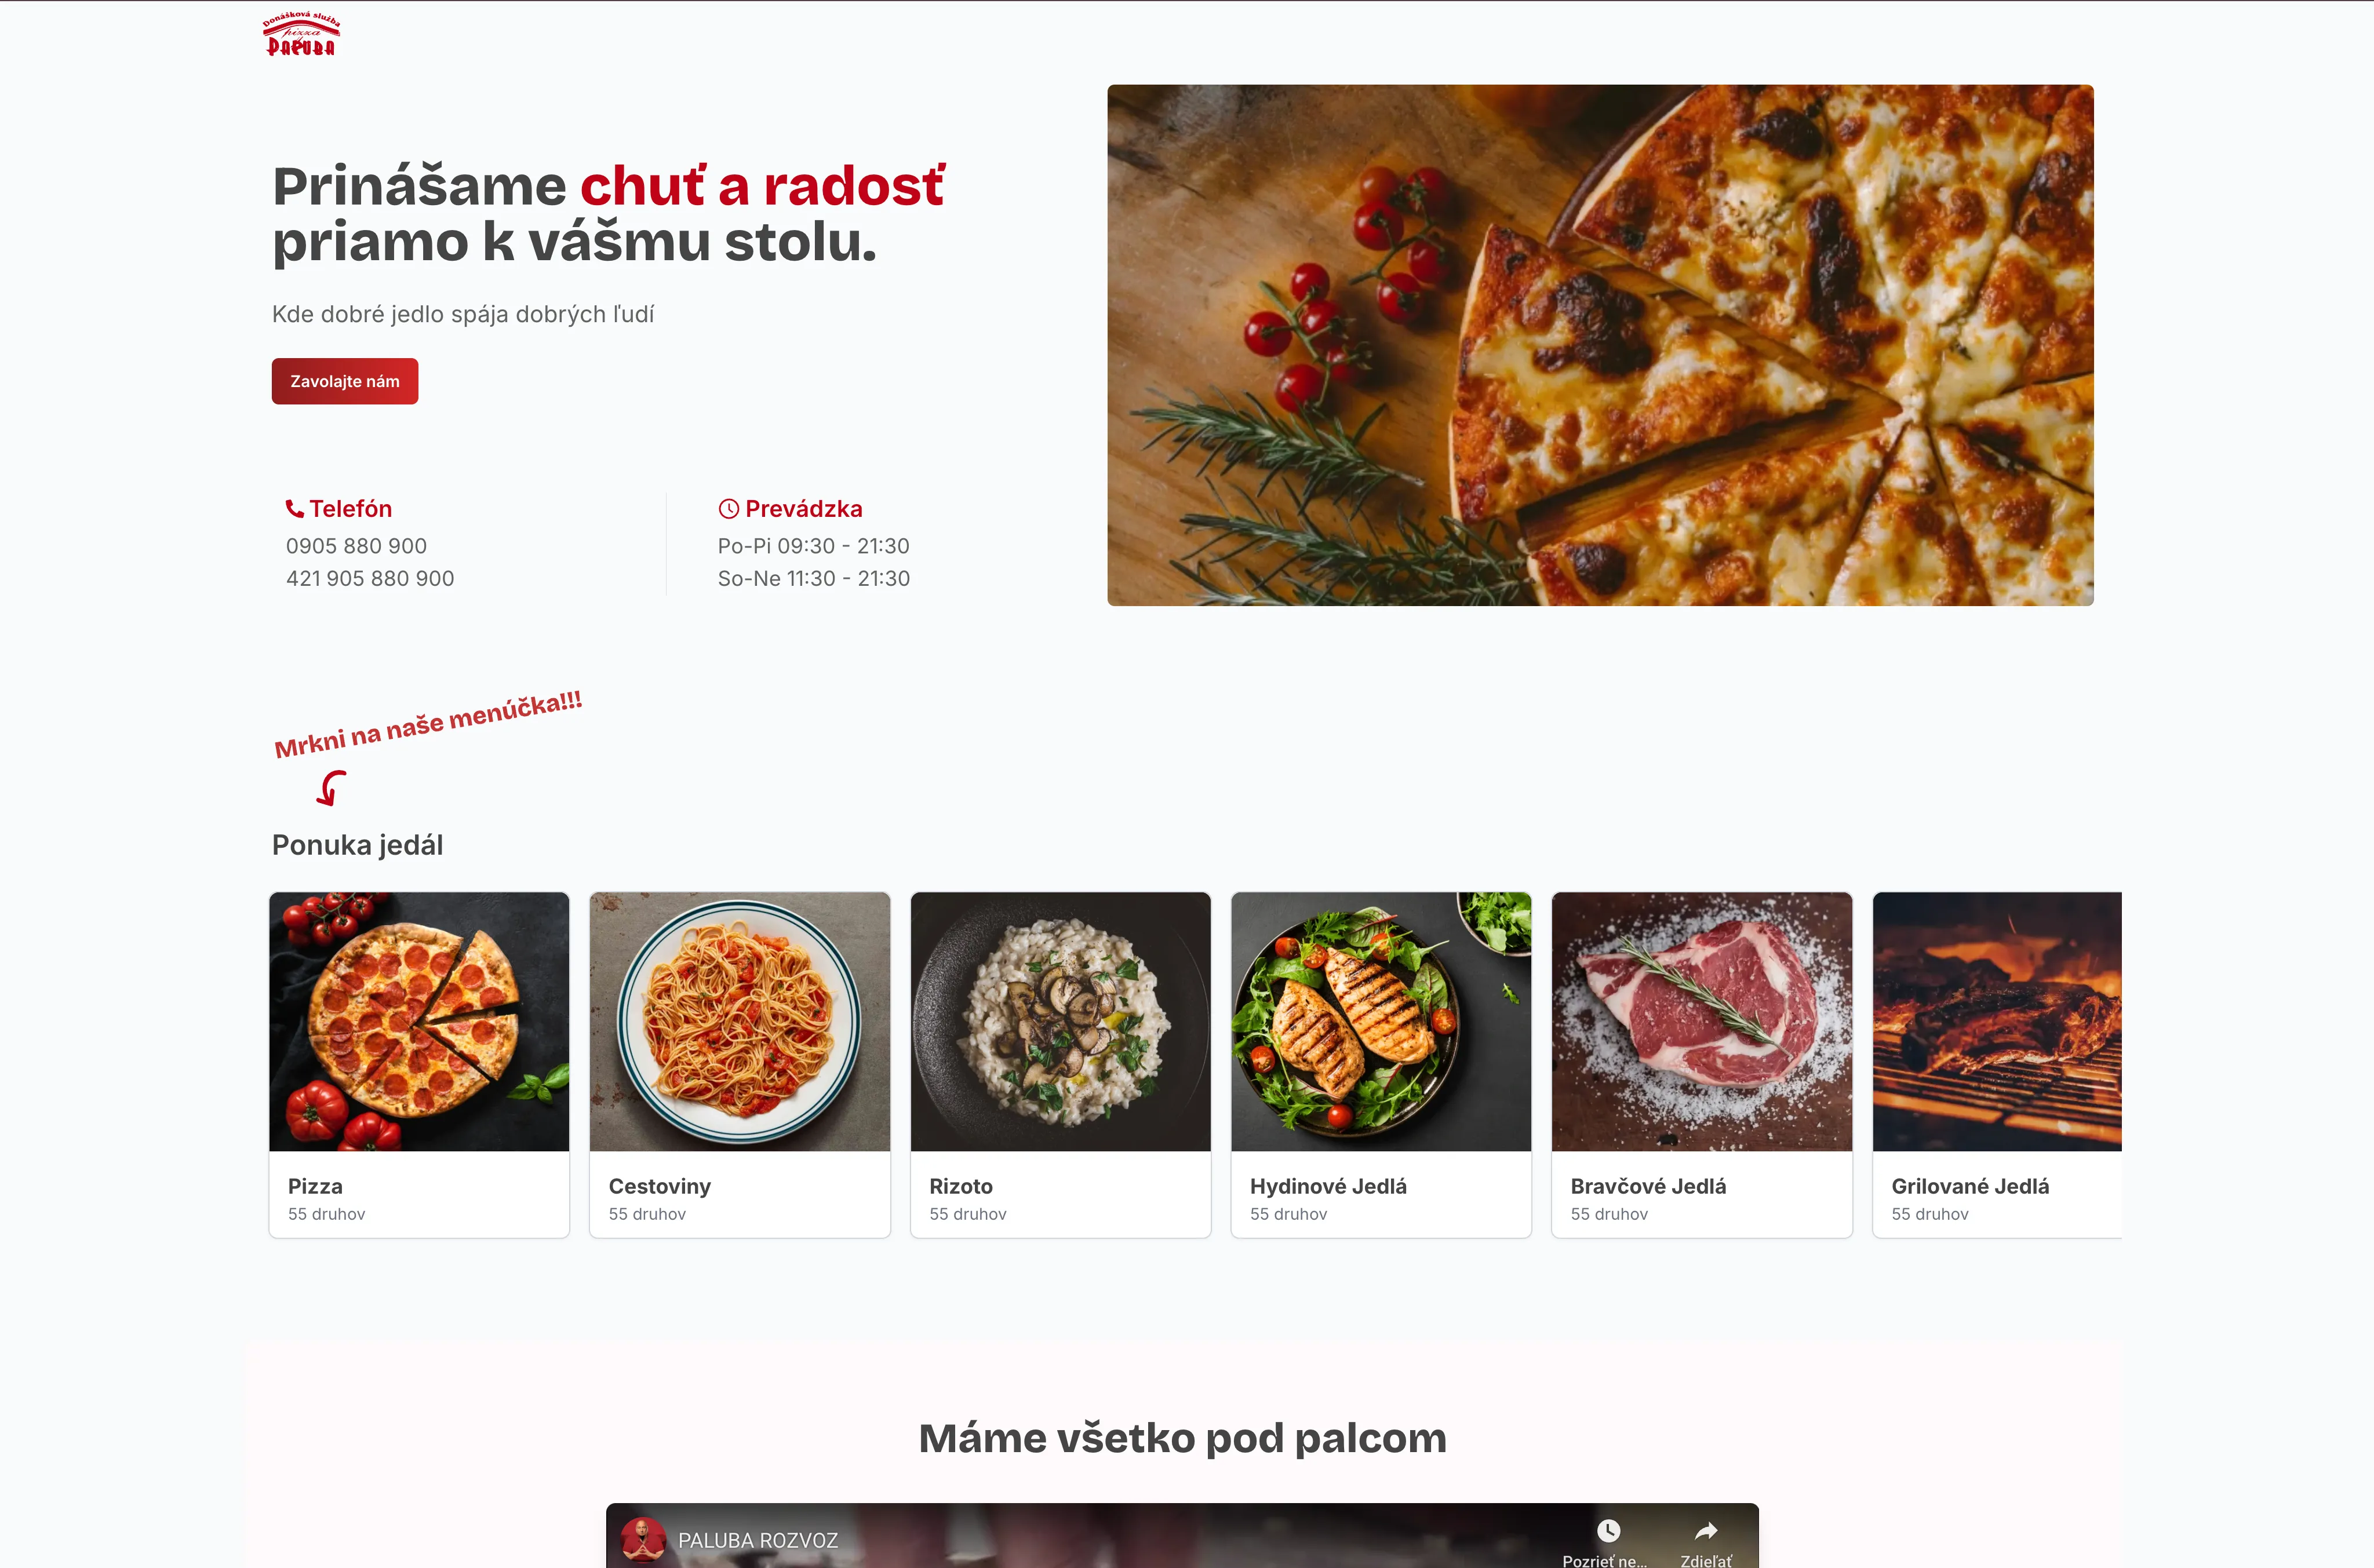Select the Hydinové Jedlá card
This screenshot has width=2374, height=1568.
tap(1381, 1064)
